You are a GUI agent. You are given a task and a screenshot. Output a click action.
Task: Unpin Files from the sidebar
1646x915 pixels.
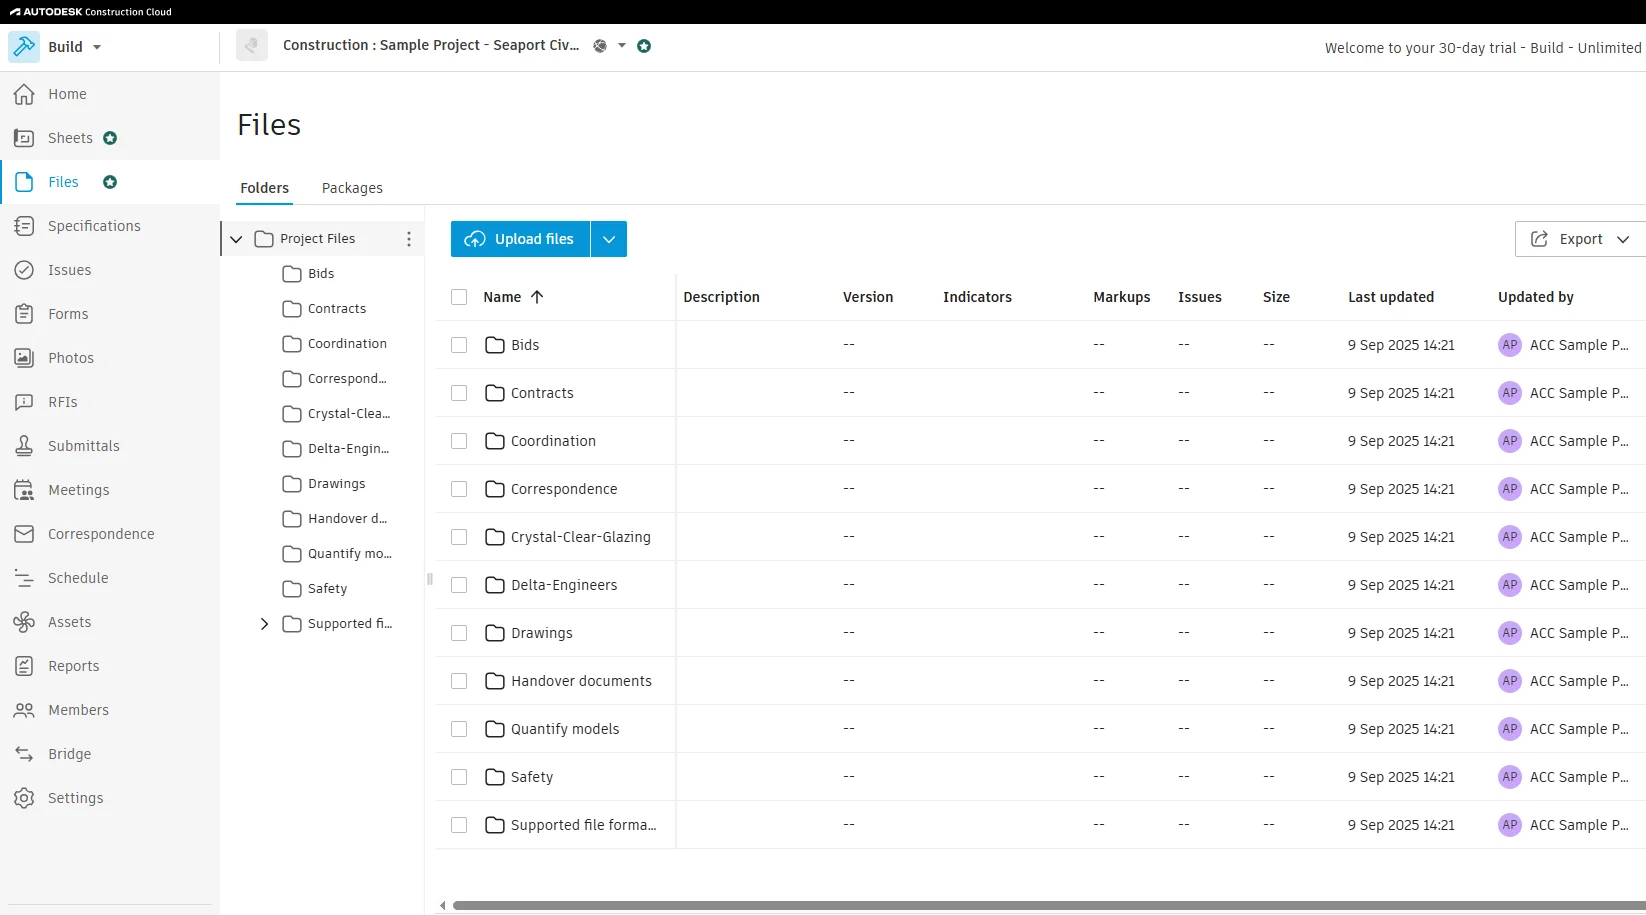tap(110, 182)
